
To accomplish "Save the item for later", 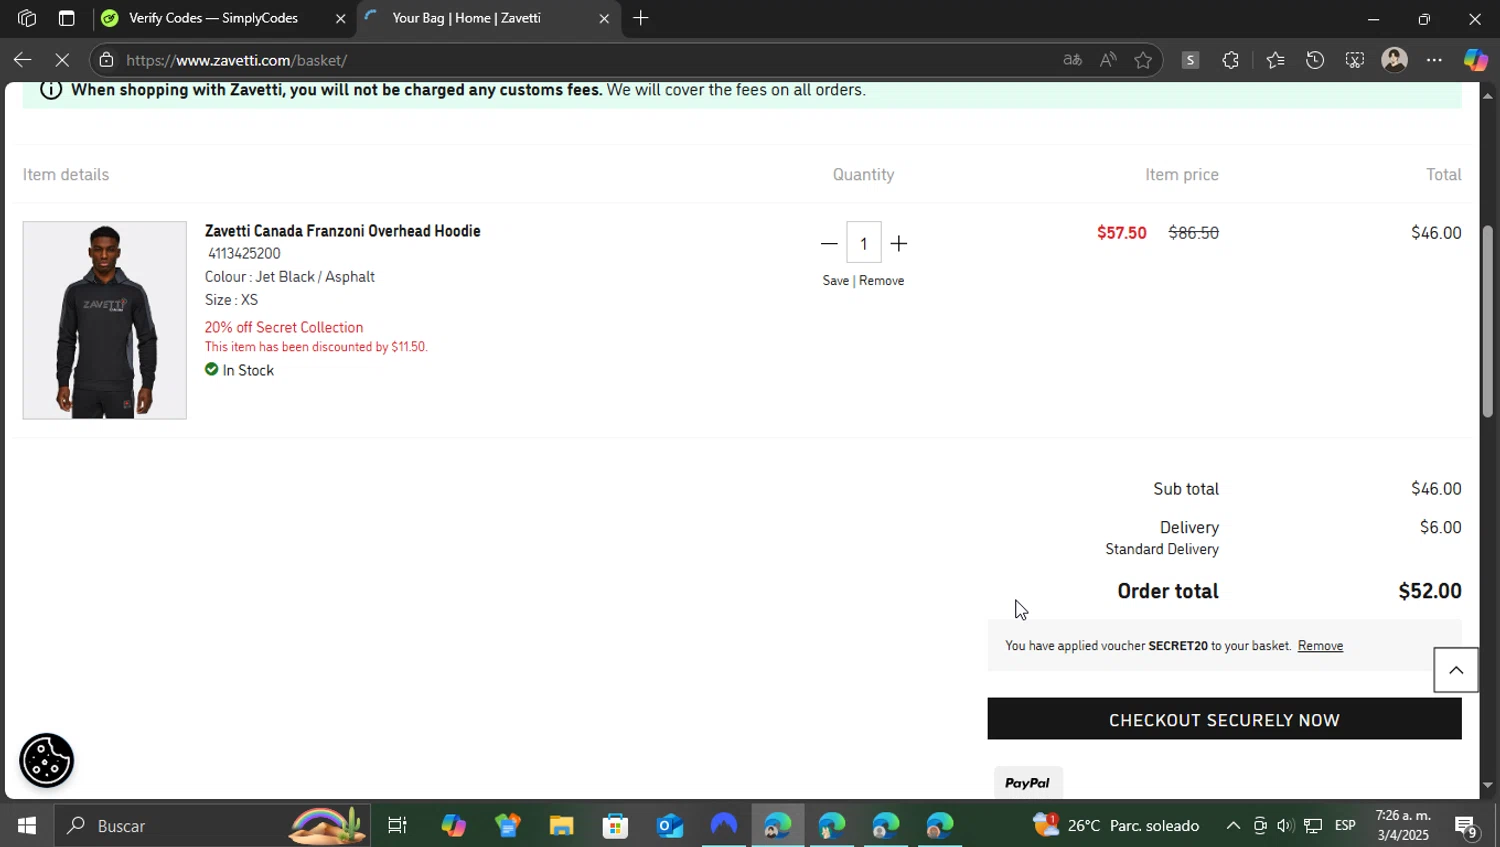I will tap(836, 281).
